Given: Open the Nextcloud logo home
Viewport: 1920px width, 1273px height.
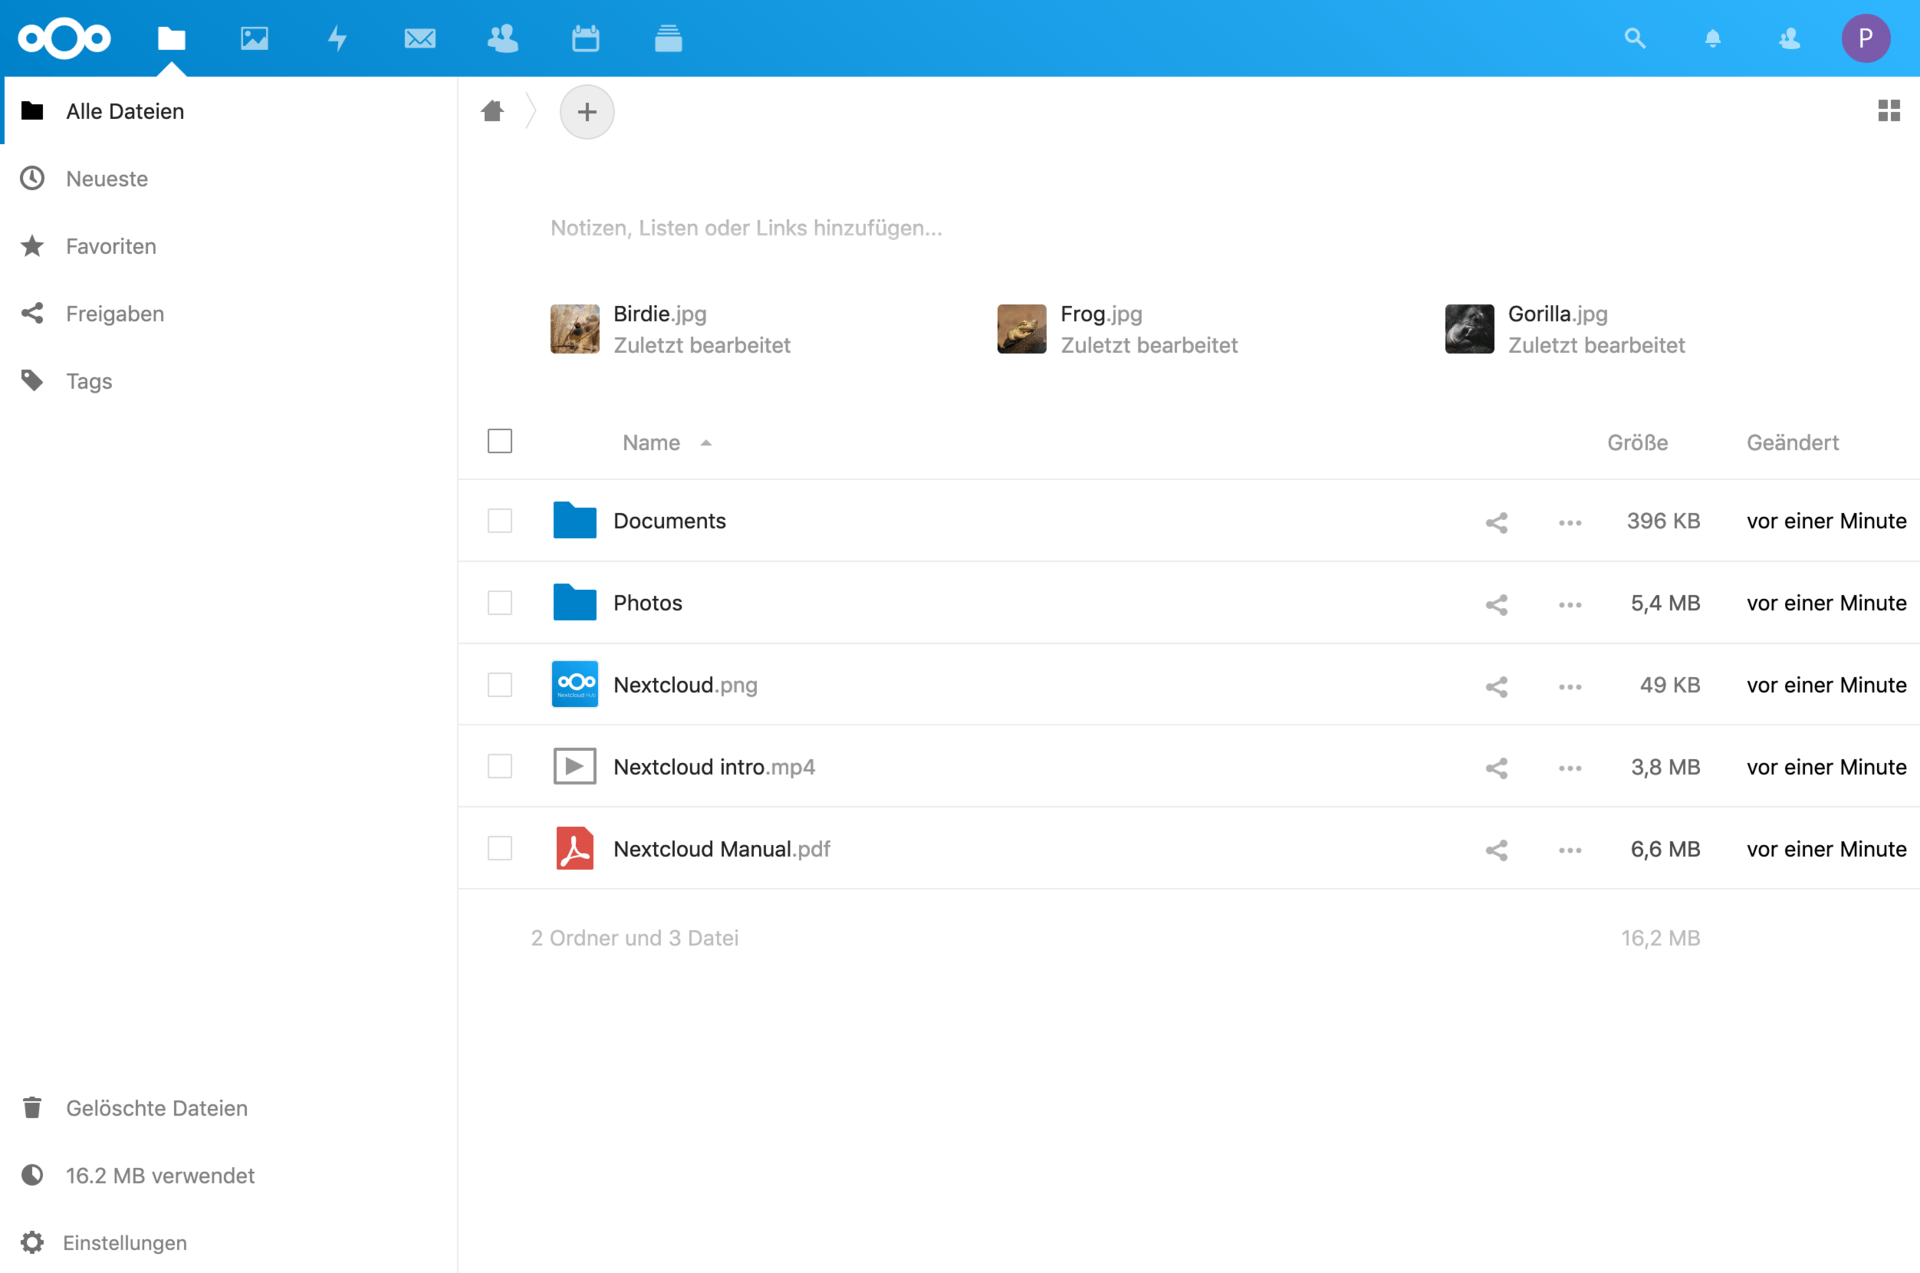Looking at the screenshot, I should (64, 38).
